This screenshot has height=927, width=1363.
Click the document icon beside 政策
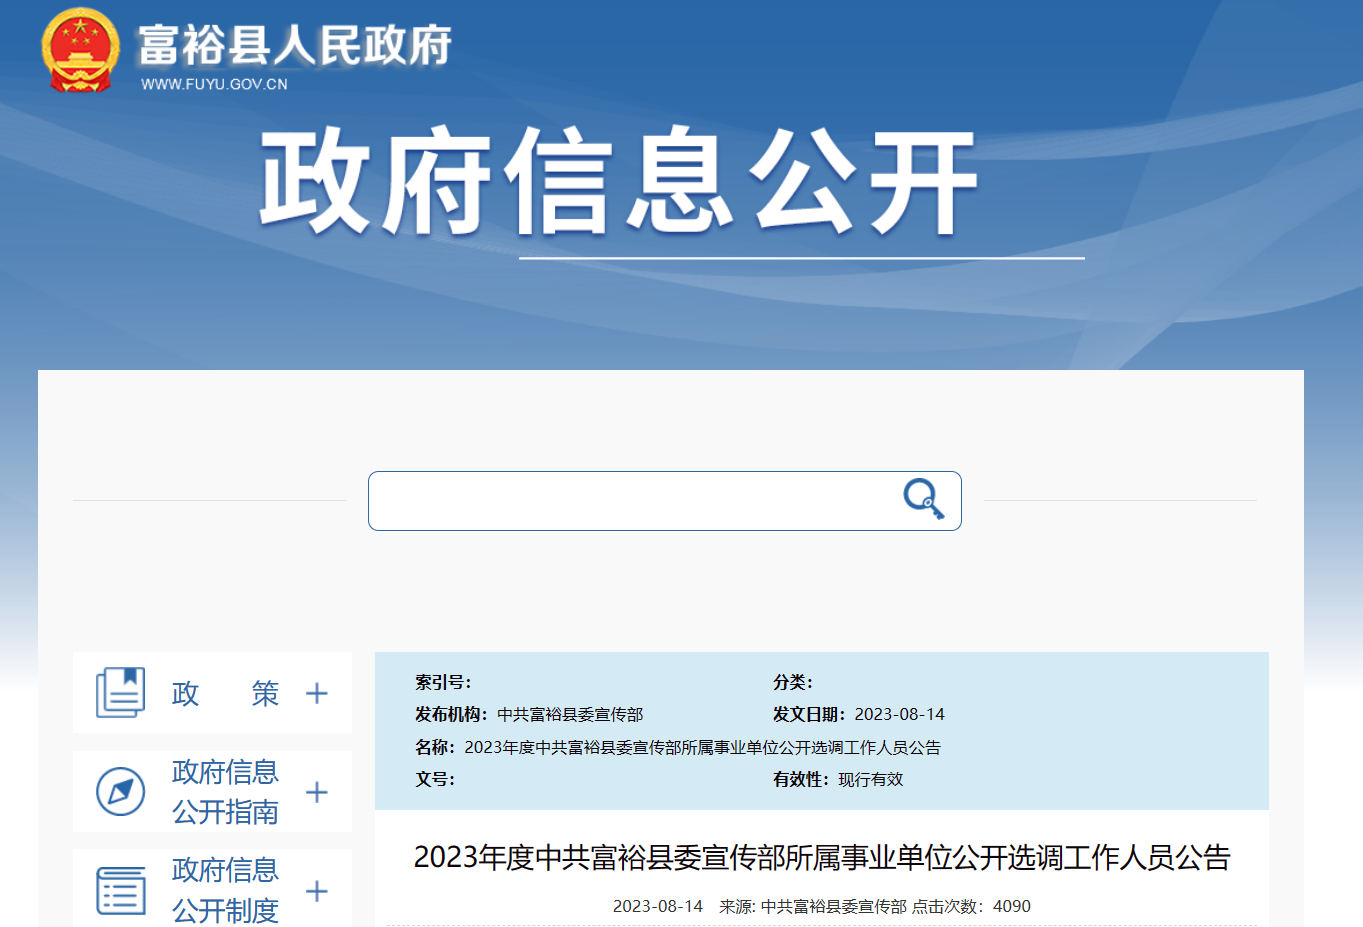pyautogui.click(x=121, y=692)
